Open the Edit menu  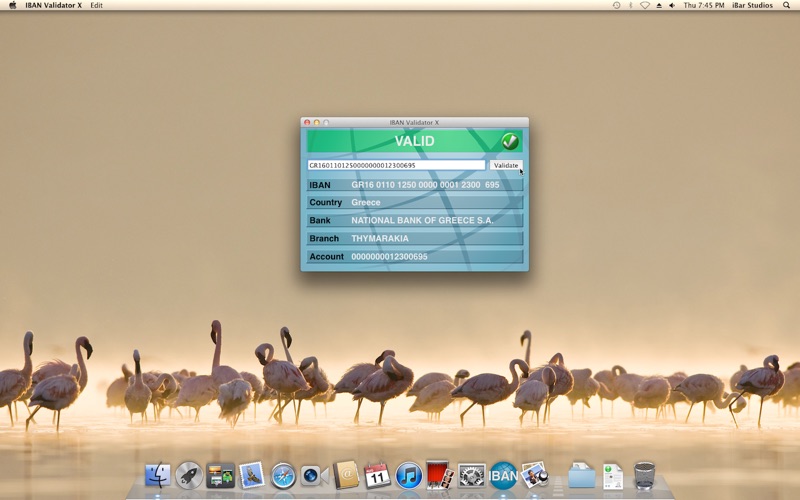96,5
